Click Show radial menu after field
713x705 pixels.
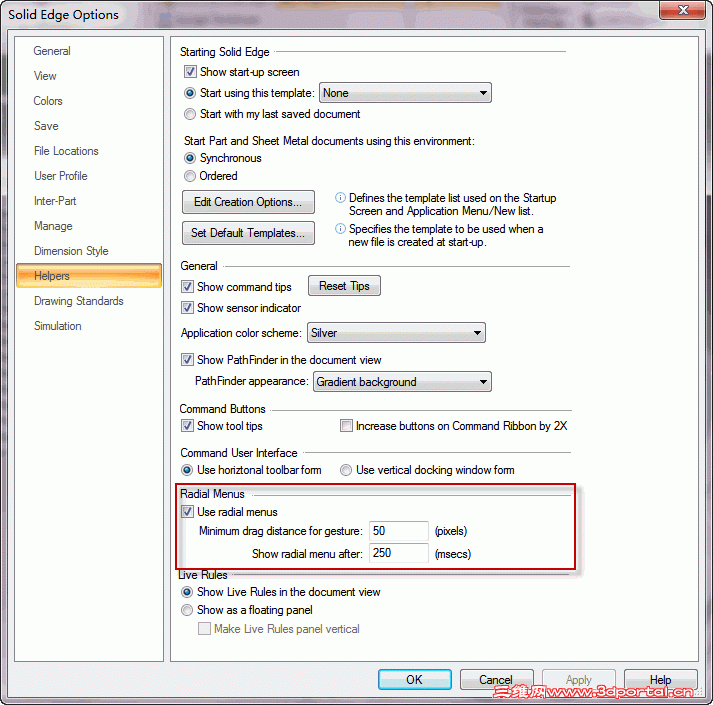pos(399,553)
